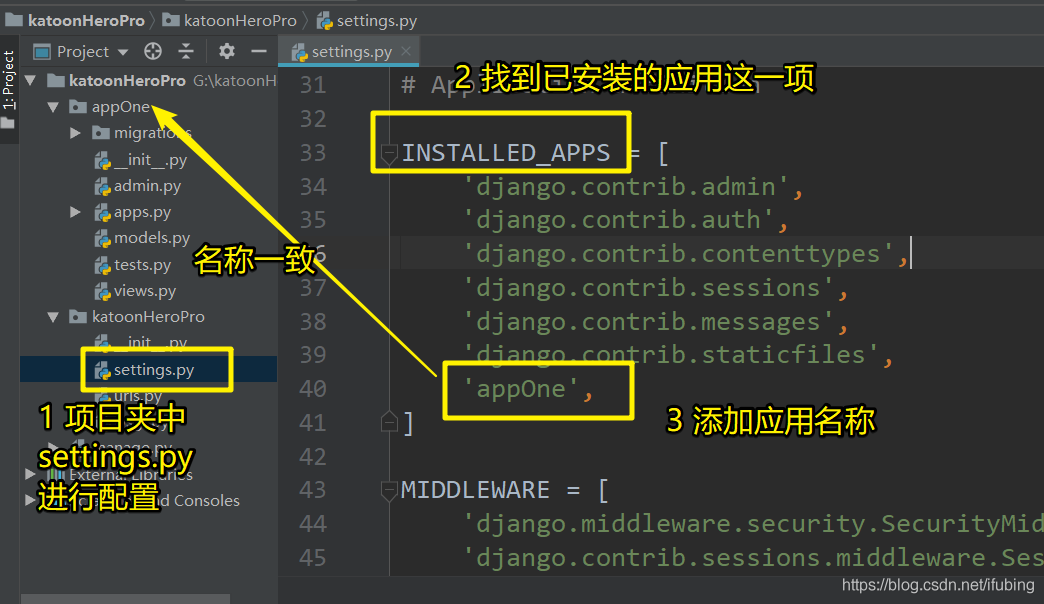Expand the migrations folder arrow
This screenshot has width=1044, height=604.
[75, 133]
